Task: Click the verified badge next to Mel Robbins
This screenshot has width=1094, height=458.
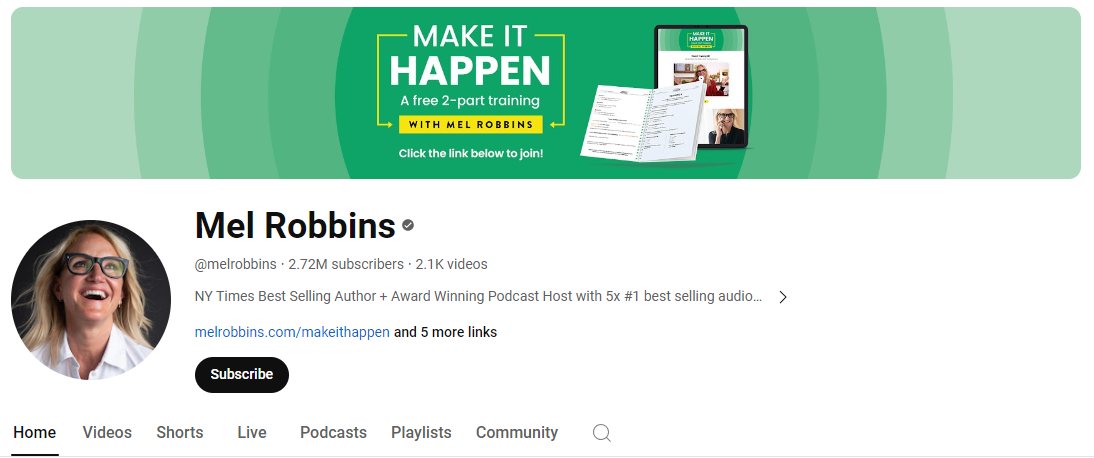Action: (x=408, y=225)
